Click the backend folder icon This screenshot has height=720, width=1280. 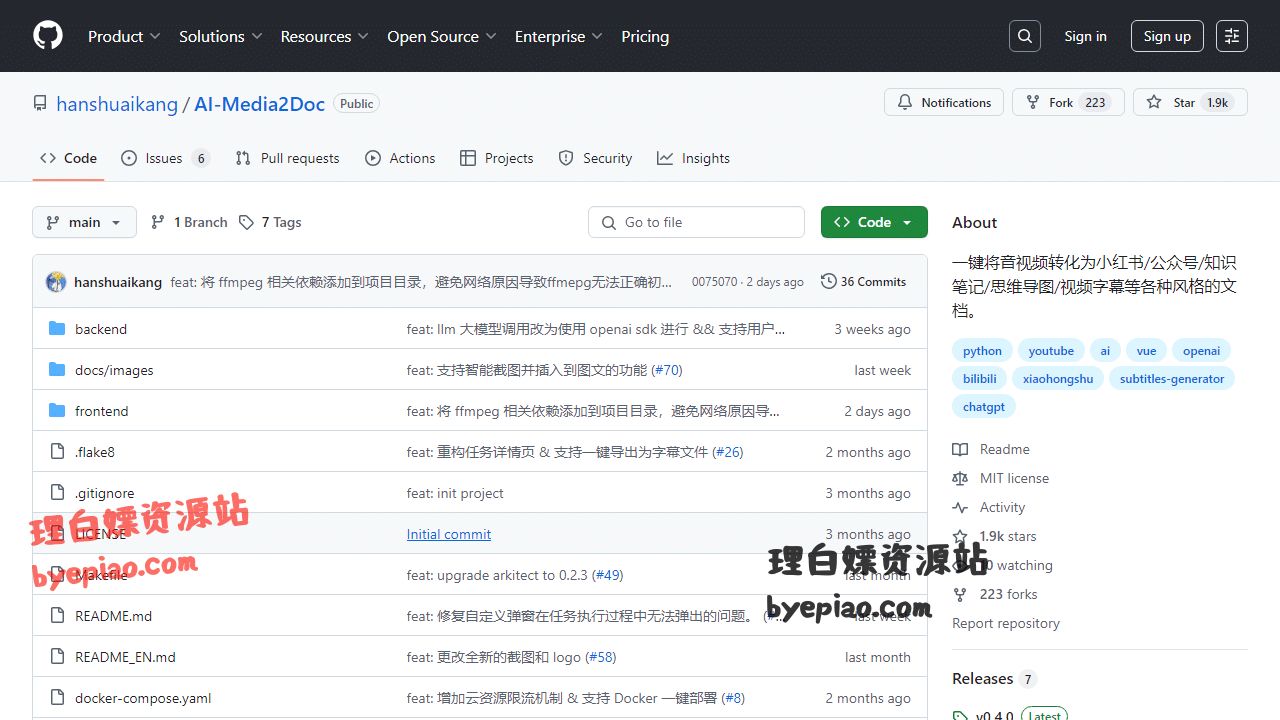pyautogui.click(x=57, y=328)
